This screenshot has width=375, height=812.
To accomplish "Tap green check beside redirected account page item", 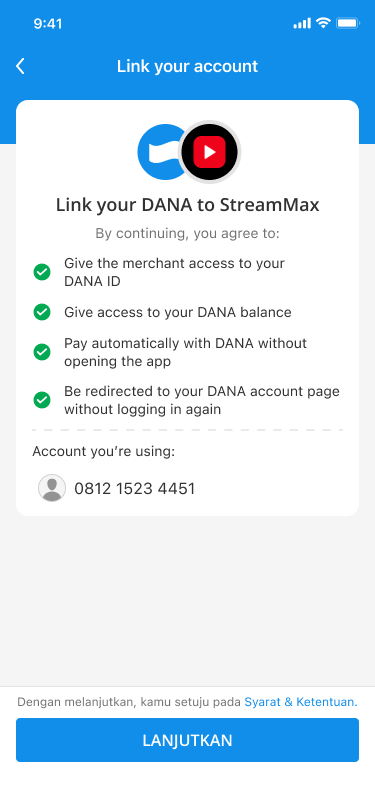I will (x=42, y=400).
